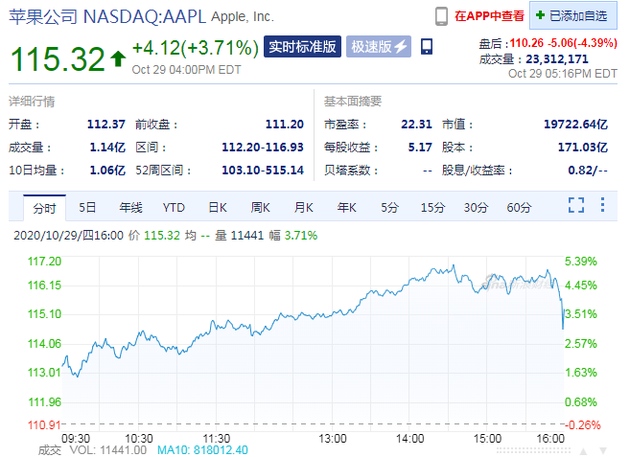Screen dimensions: 630x457
Task: Click the fullscreen chart icon
Action: (x=576, y=205)
